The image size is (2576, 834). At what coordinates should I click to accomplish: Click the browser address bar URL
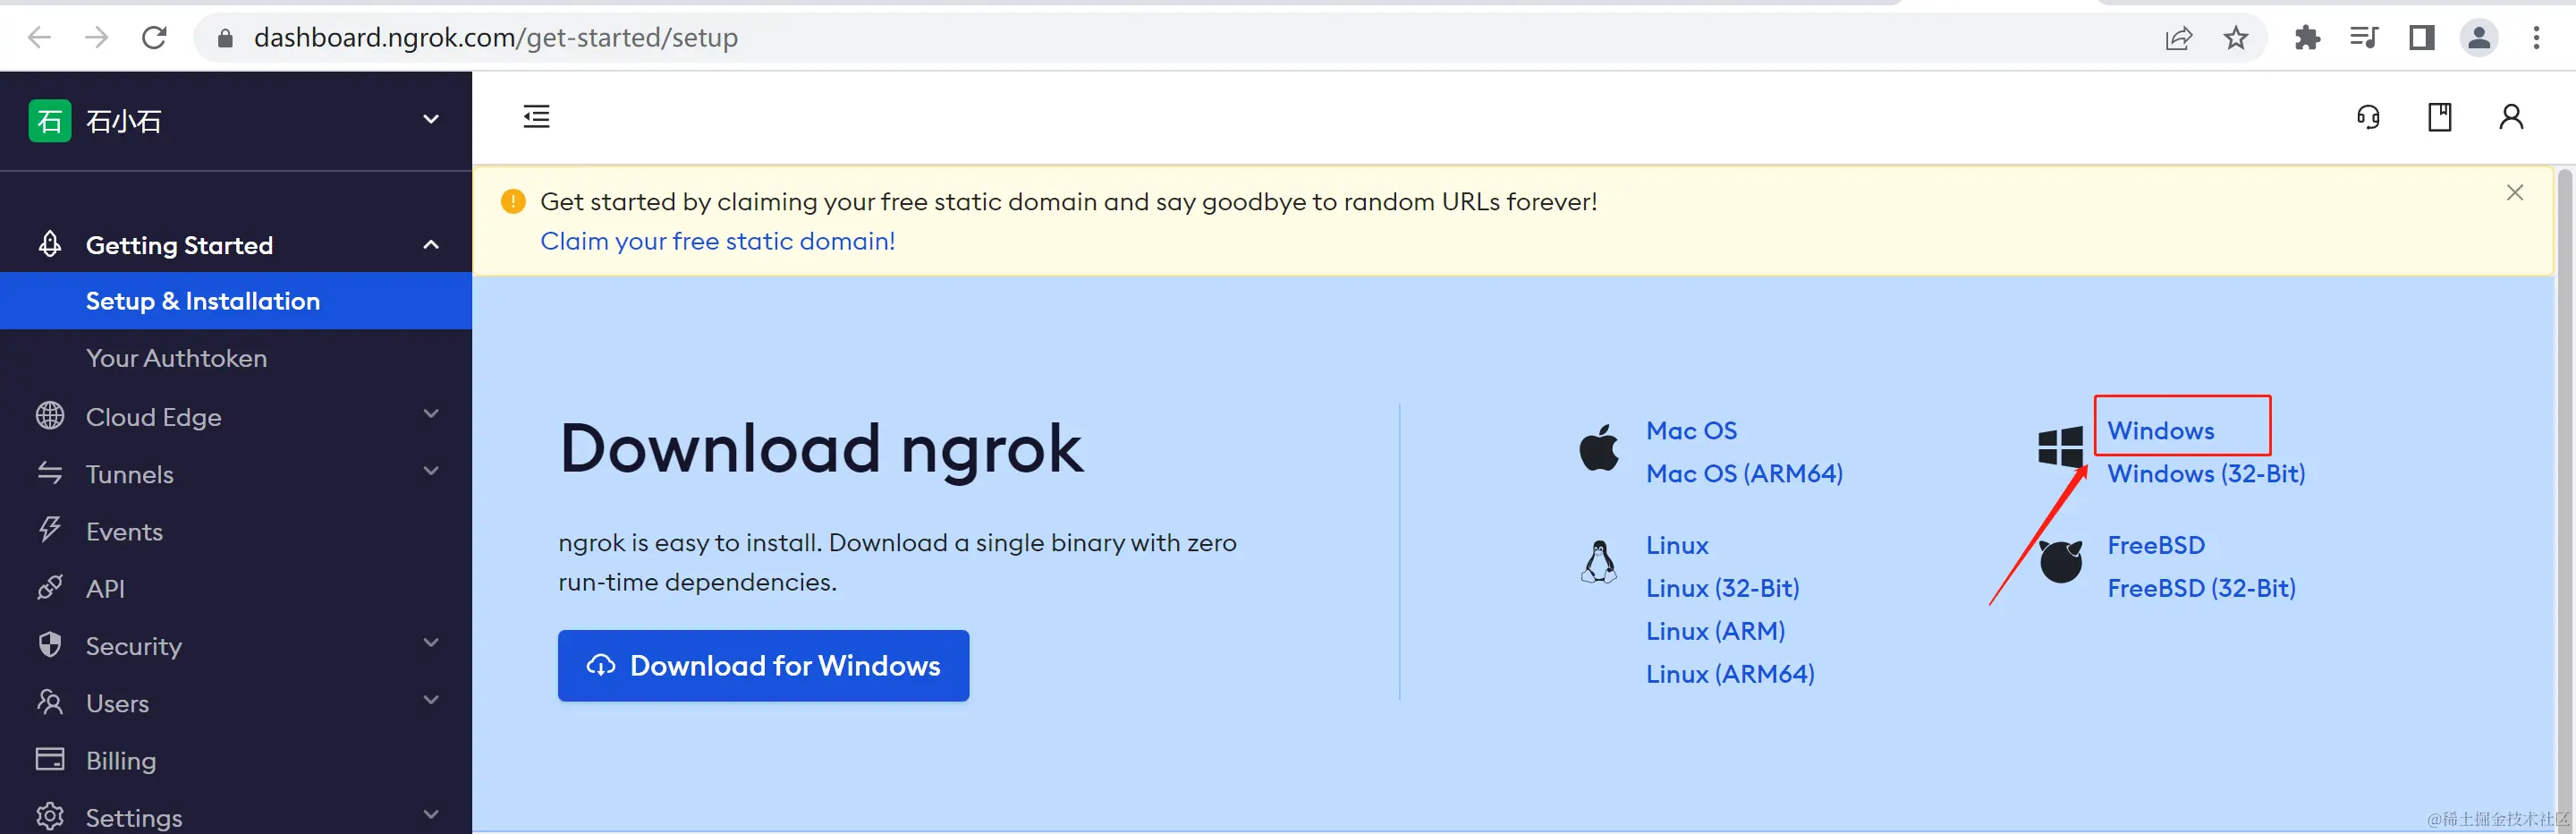coord(496,38)
